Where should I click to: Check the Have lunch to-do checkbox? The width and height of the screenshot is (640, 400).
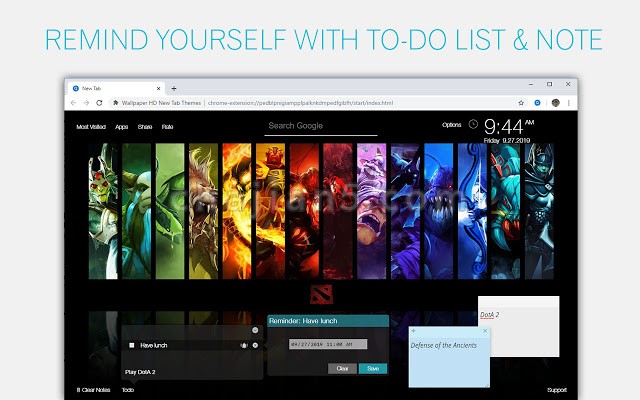[x=132, y=345]
